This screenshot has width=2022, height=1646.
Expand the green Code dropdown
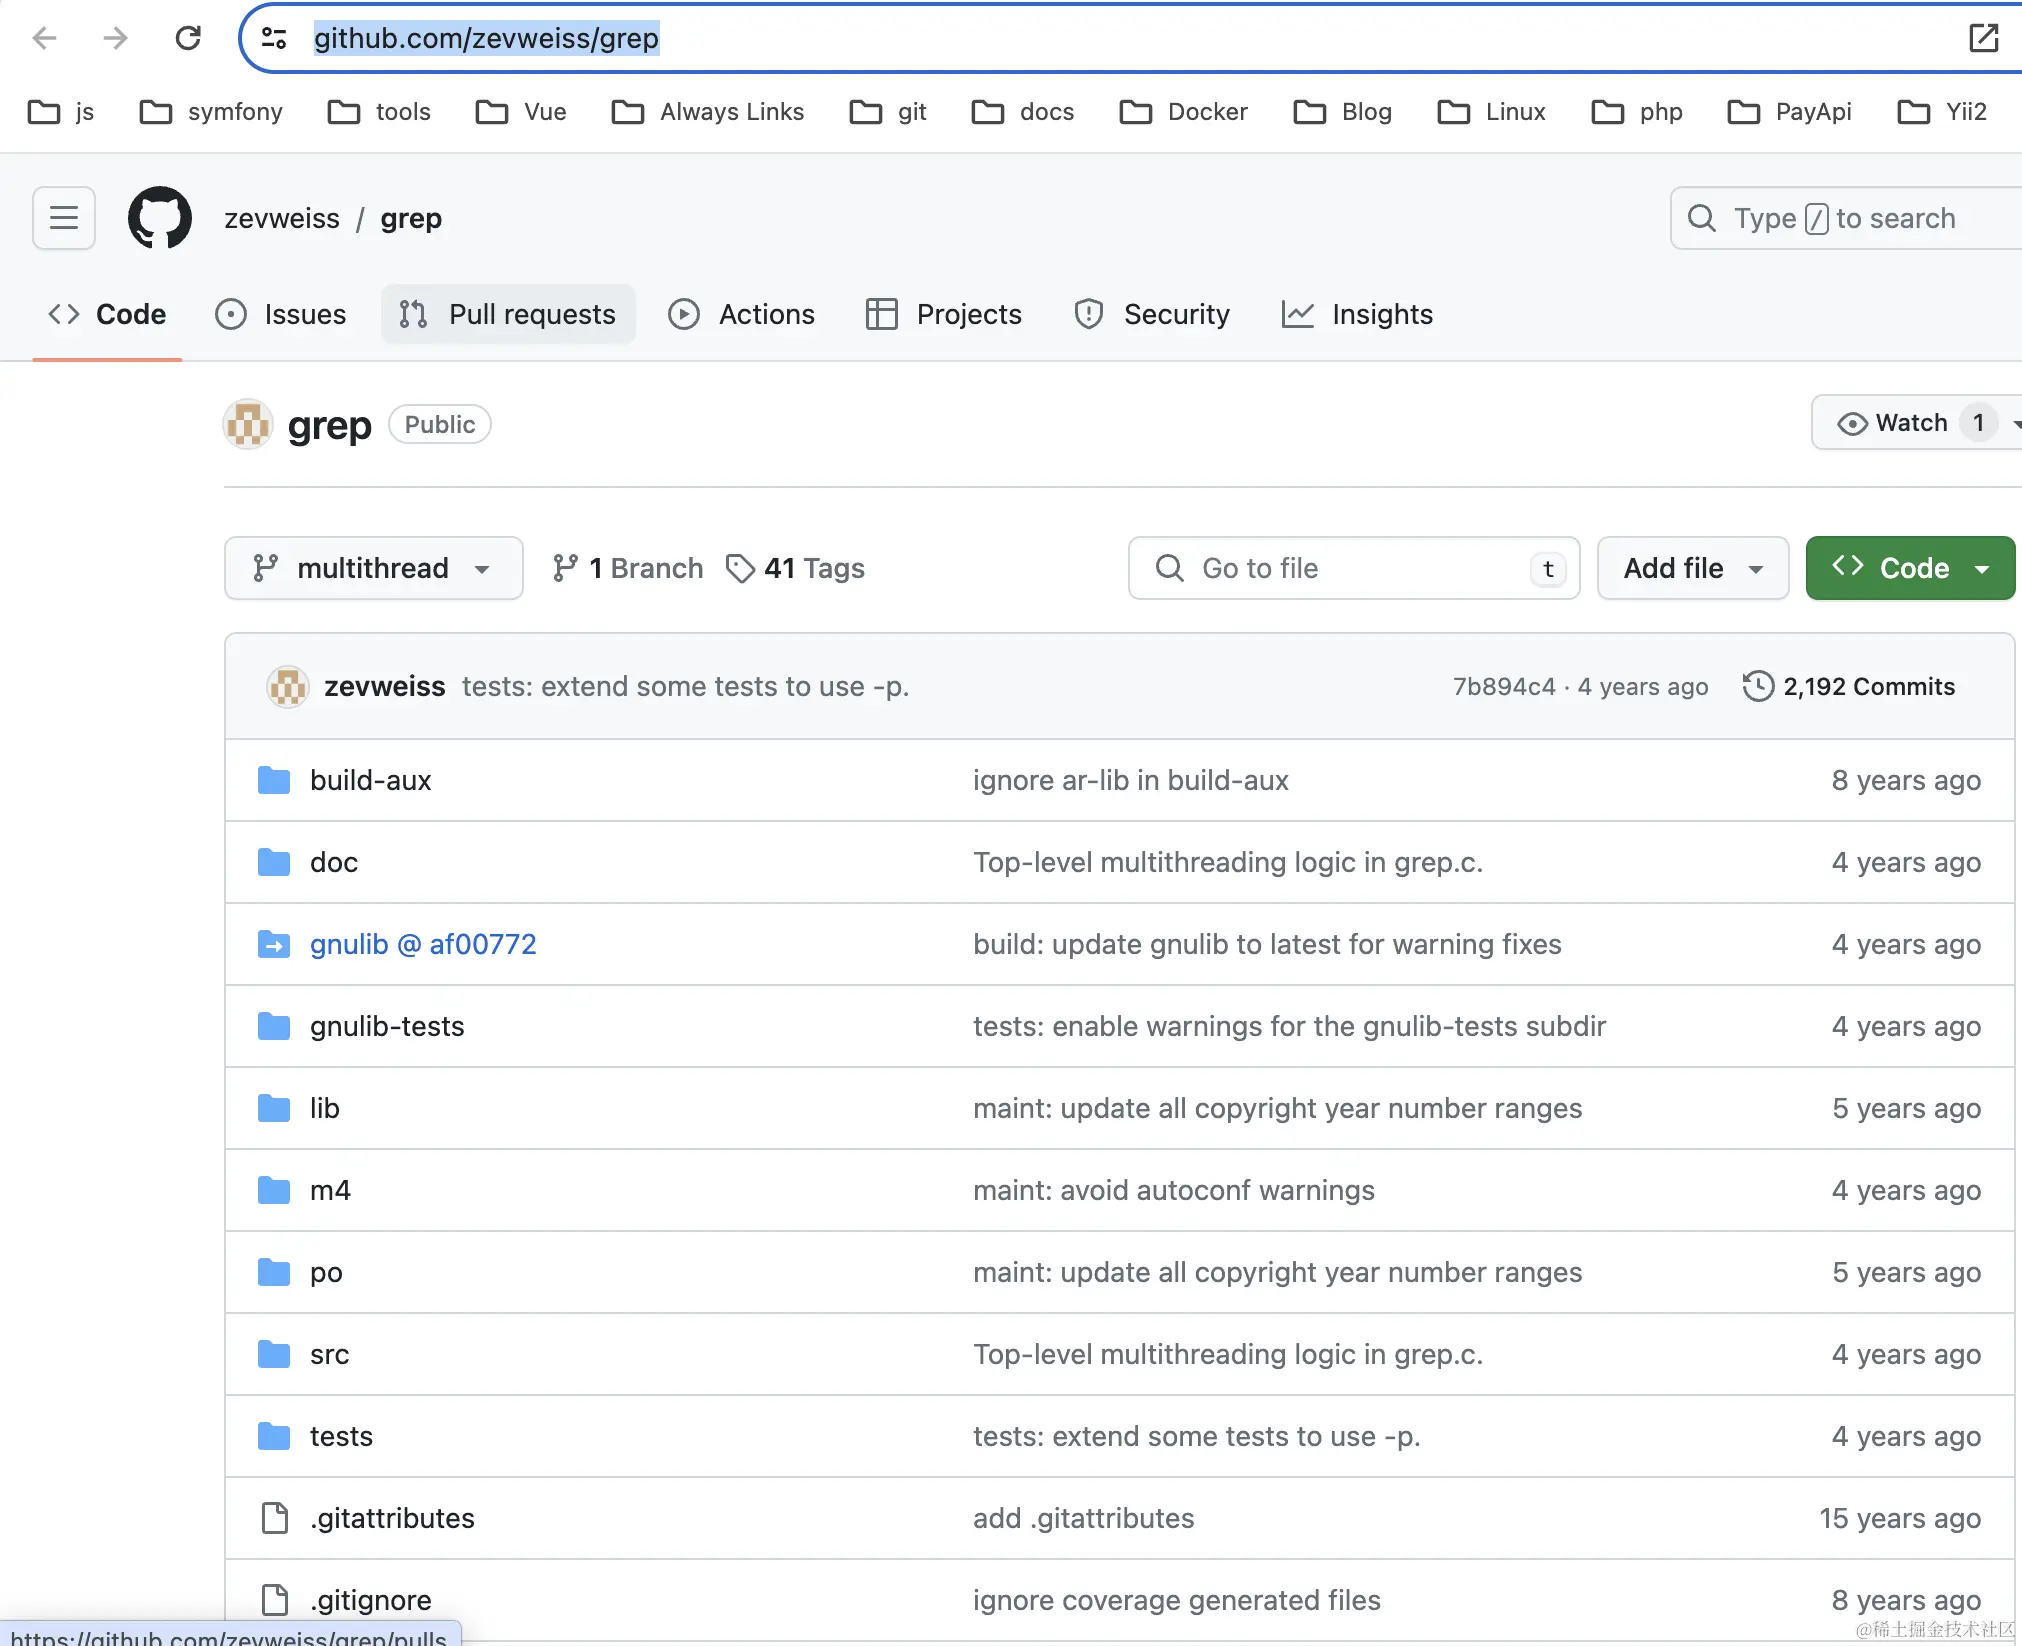point(1910,568)
